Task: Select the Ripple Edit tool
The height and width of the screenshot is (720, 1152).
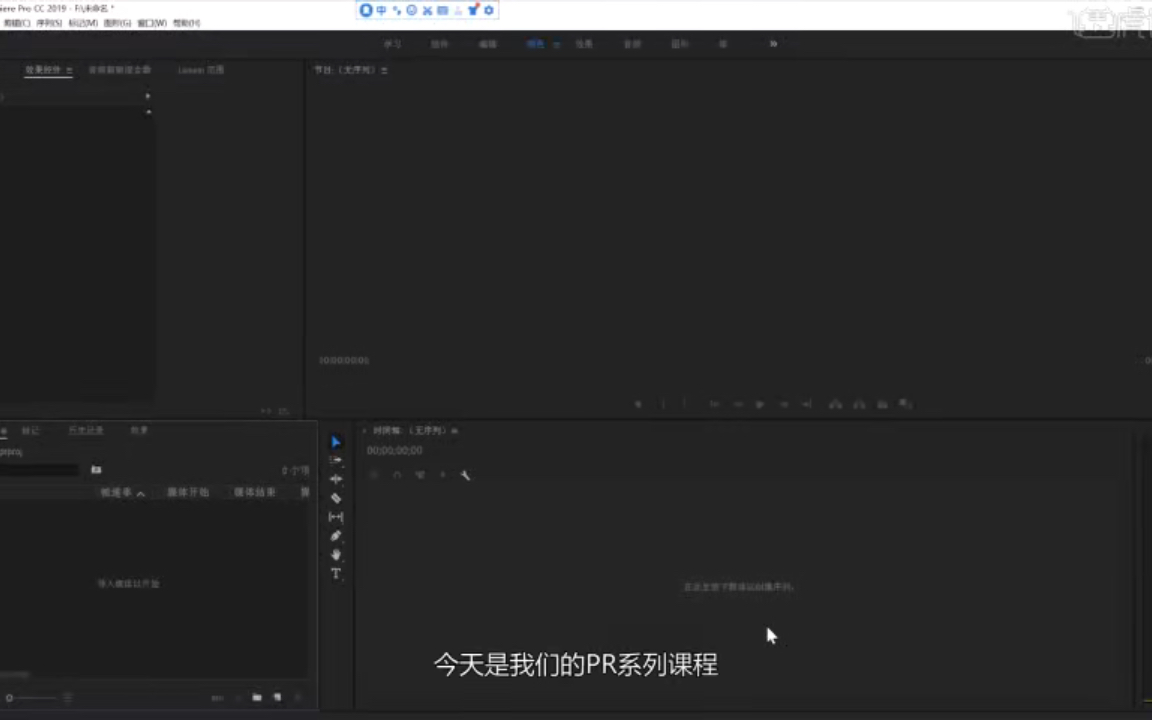Action: [x=335, y=479]
